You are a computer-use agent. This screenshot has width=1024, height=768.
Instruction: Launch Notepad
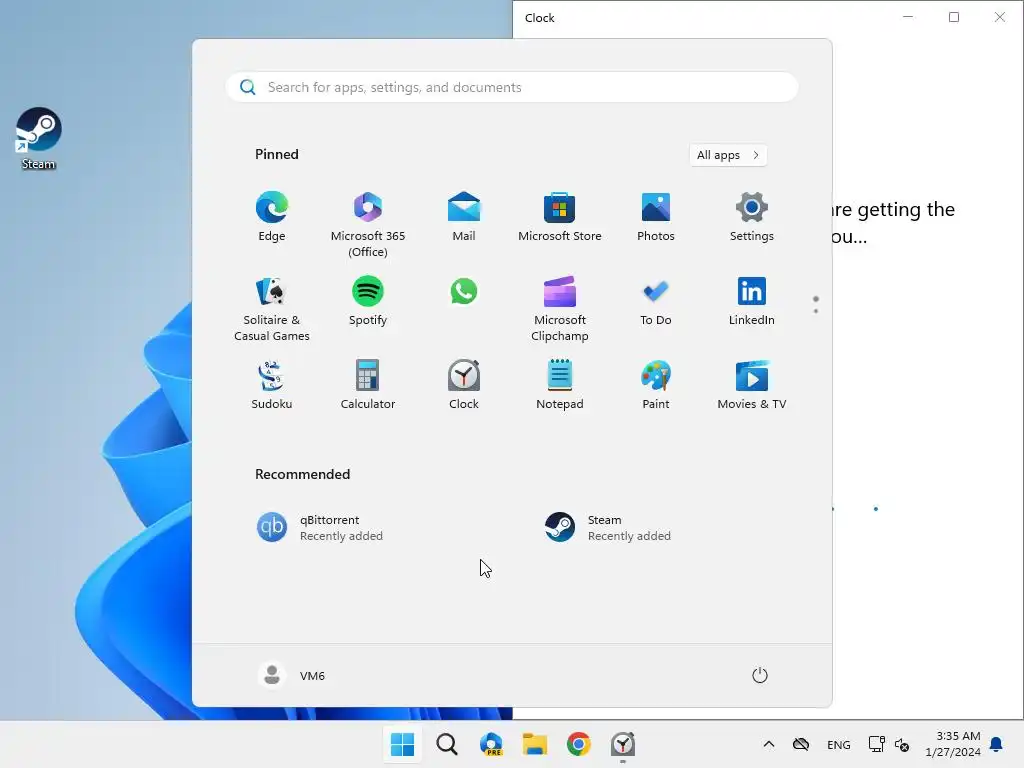point(560,385)
